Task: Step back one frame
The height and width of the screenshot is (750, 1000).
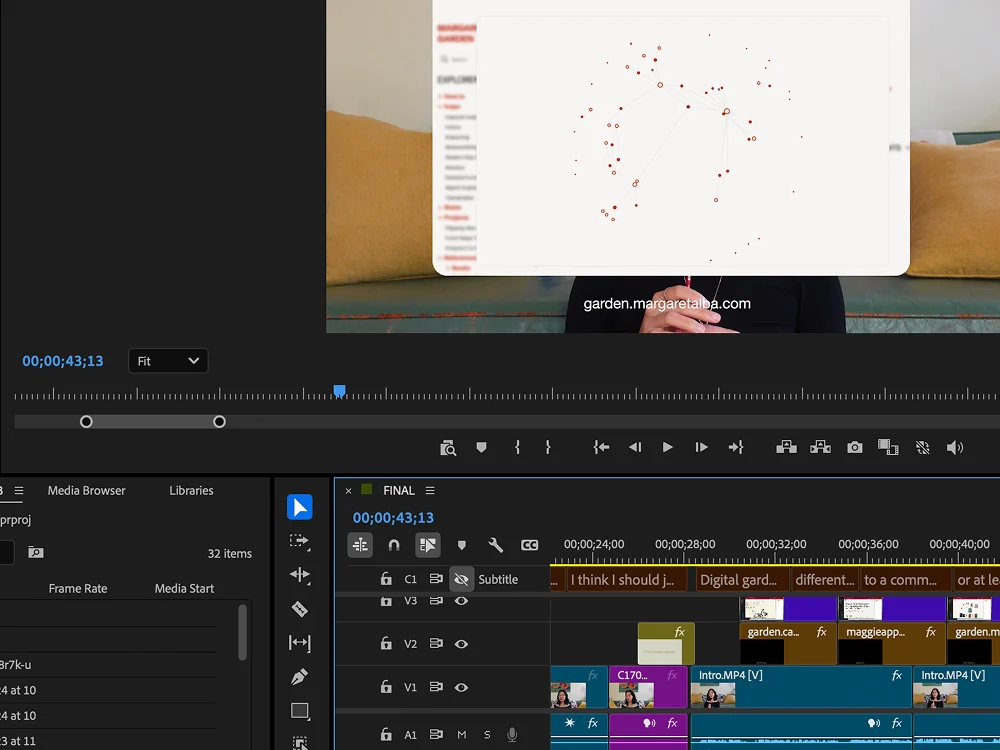Action: point(635,447)
